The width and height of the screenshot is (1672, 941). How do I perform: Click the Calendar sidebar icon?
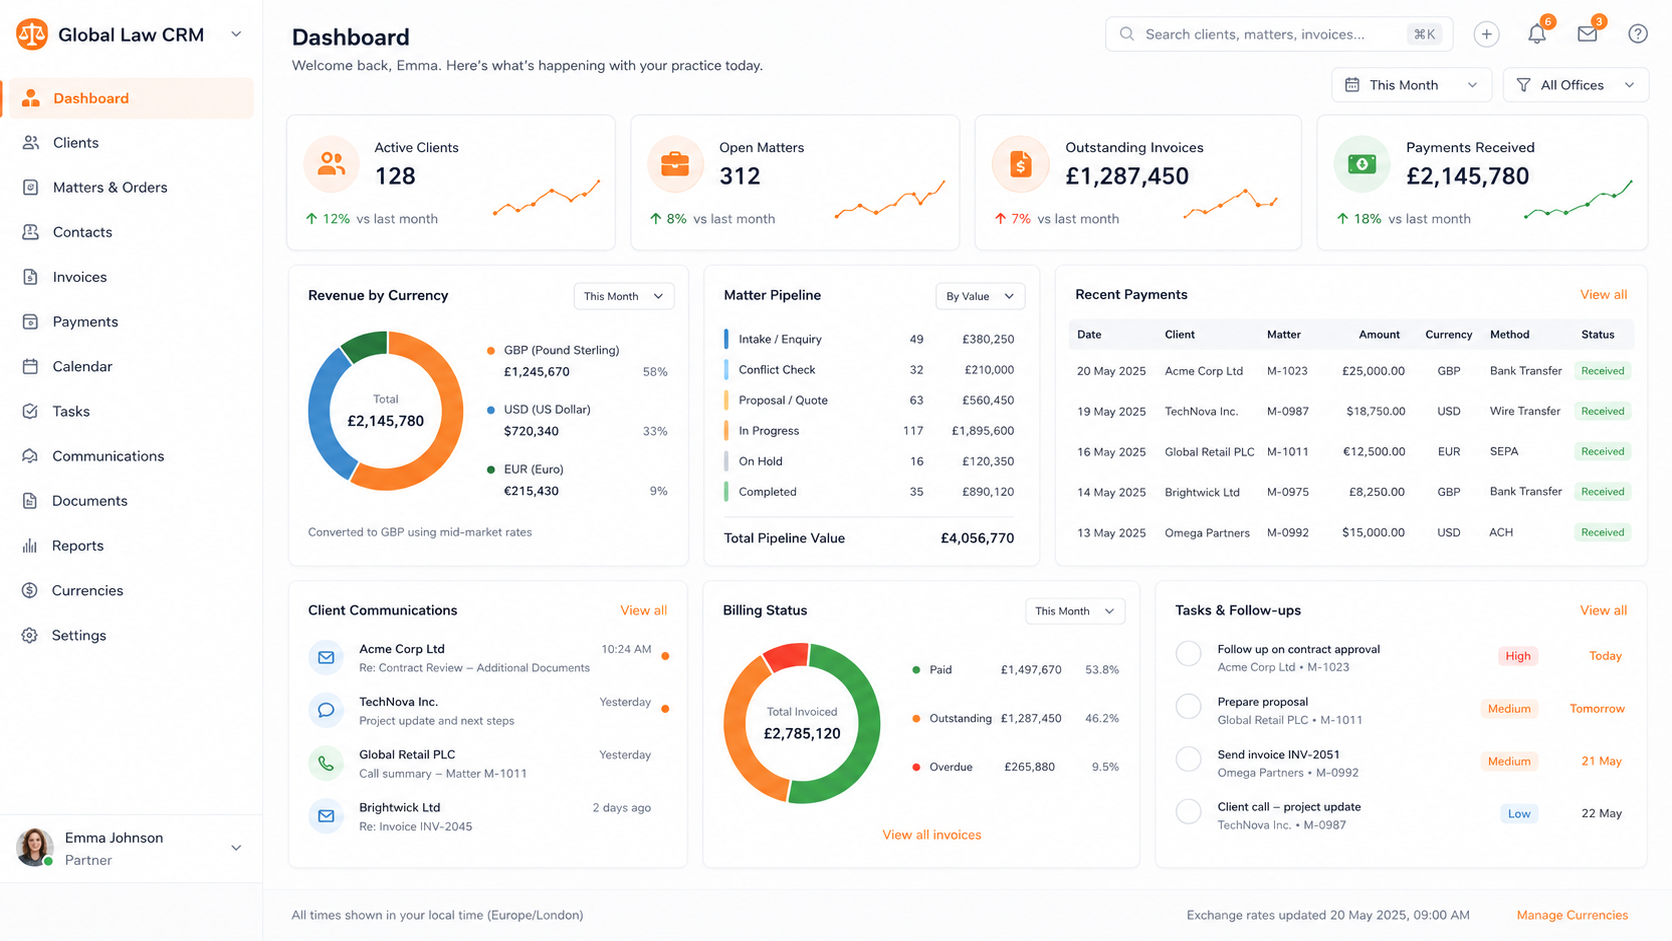point(30,366)
